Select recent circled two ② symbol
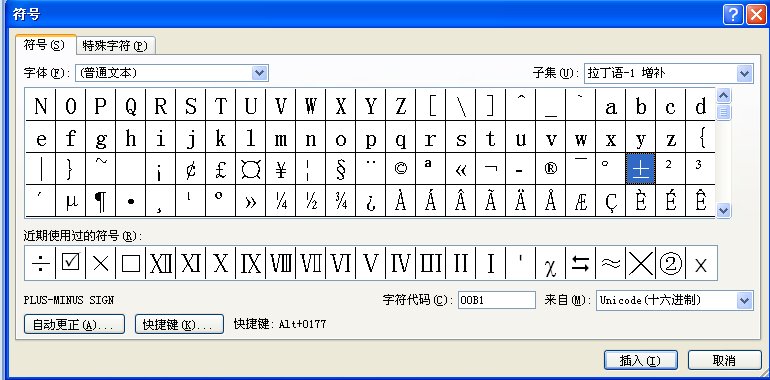The image size is (770, 380). [670, 263]
